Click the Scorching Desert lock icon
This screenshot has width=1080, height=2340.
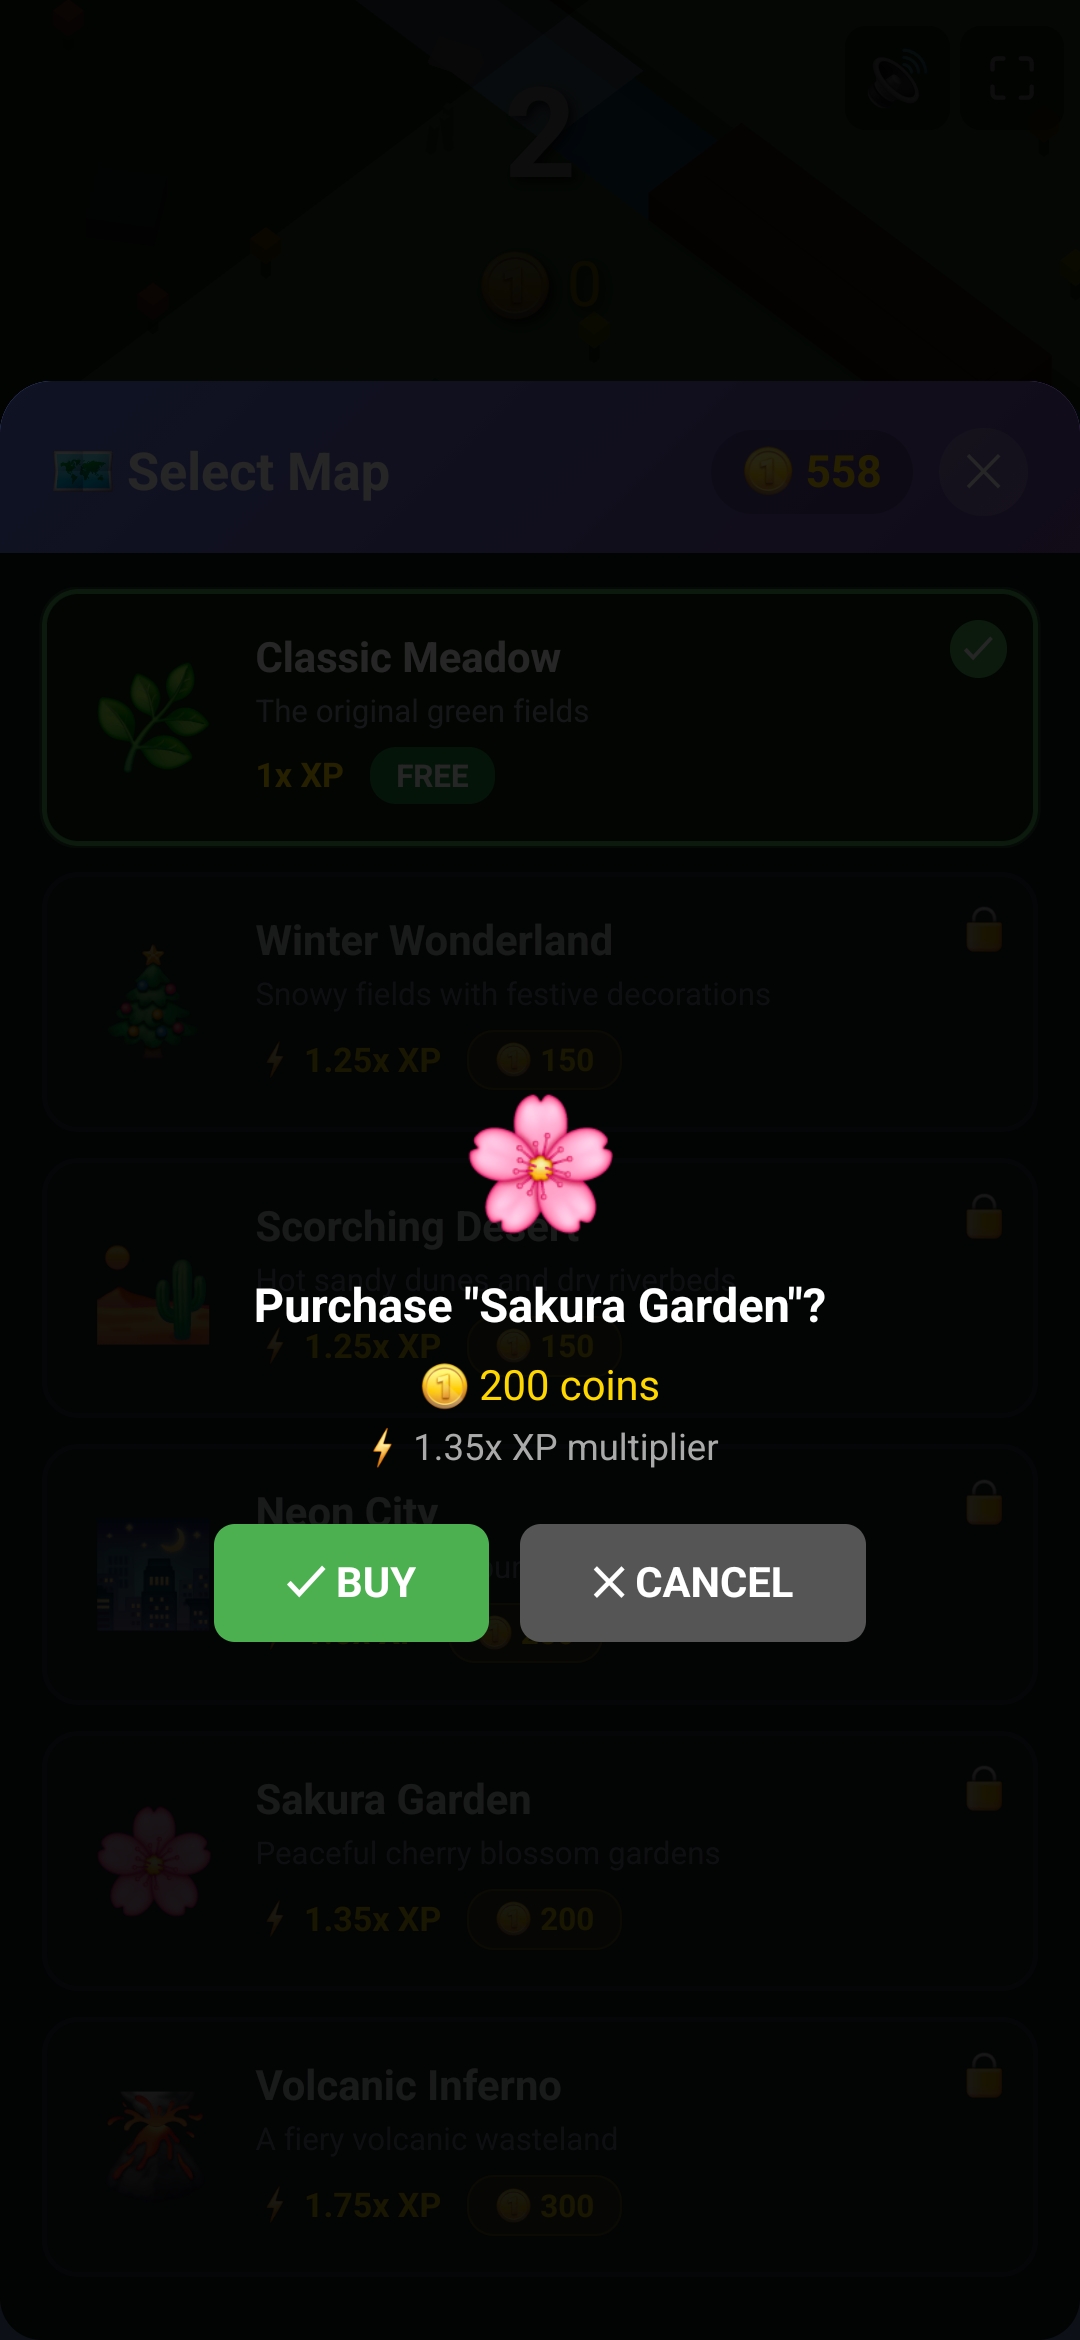(x=984, y=1216)
